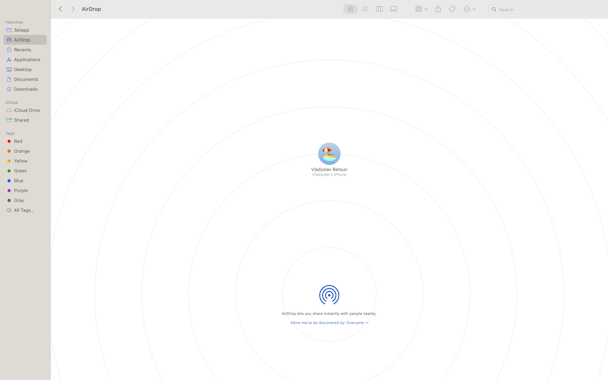Click the Documents page icon
608x380 pixels.
[9, 79]
